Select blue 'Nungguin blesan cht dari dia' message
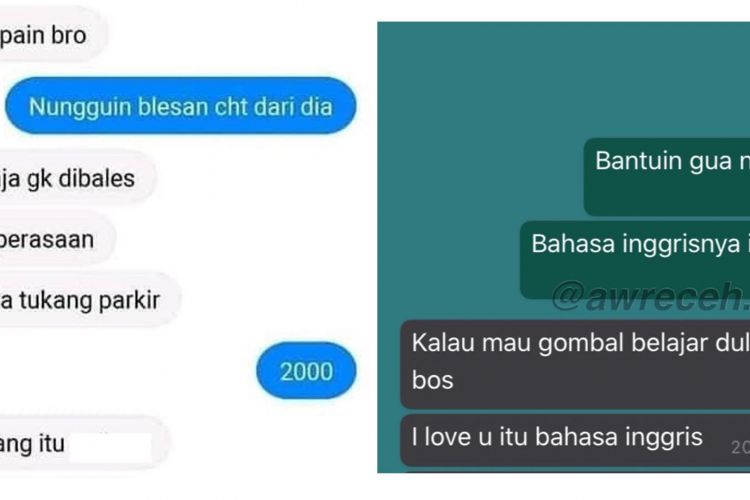This screenshot has width=750, height=500. pos(181,106)
